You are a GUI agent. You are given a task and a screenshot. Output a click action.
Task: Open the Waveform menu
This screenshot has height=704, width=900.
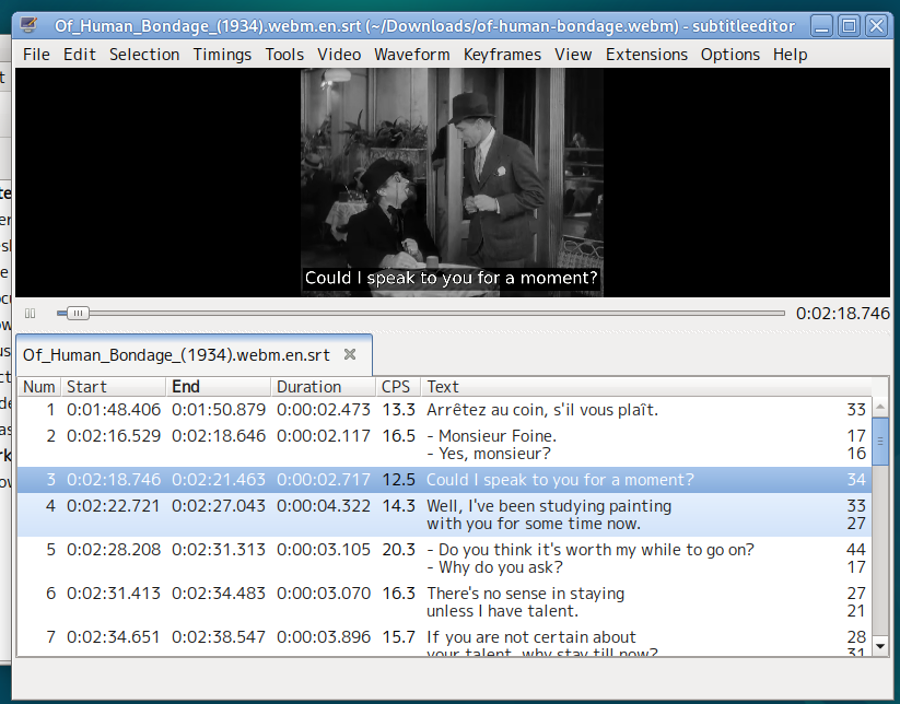[412, 54]
